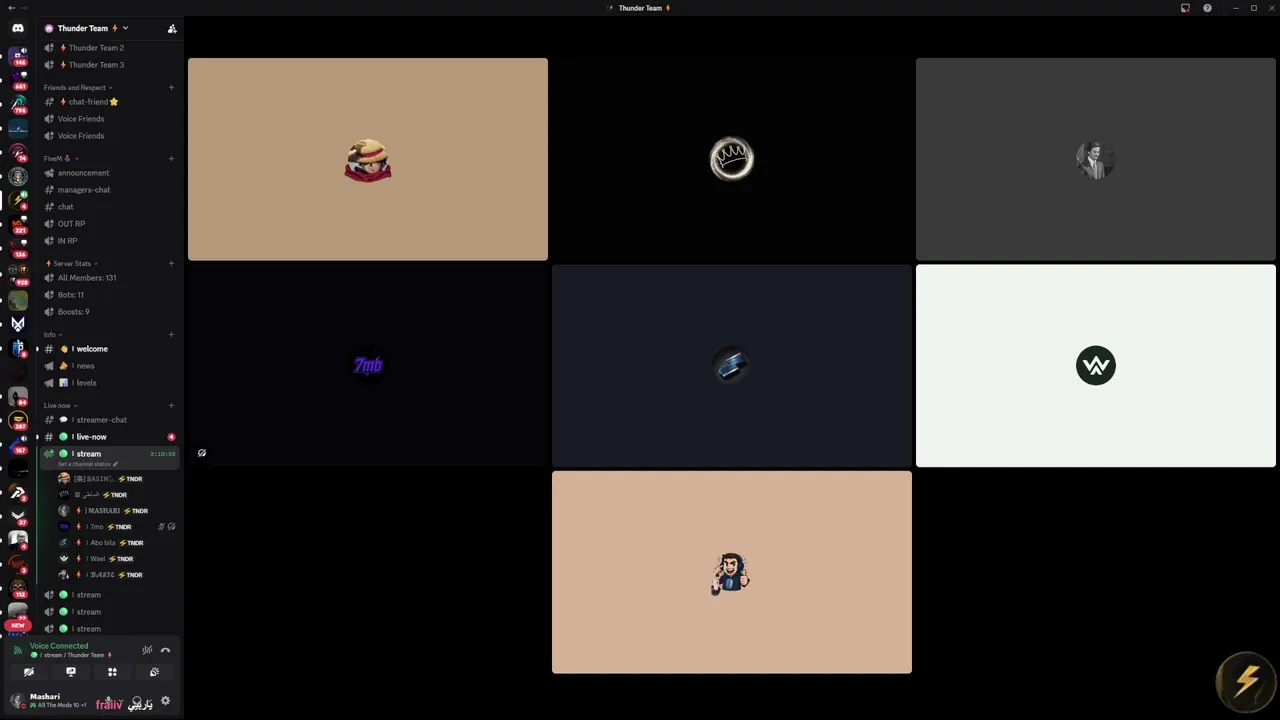Viewport: 1280px width, 720px height.
Task: Disconnect from the voice channel
Action: point(165,650)
